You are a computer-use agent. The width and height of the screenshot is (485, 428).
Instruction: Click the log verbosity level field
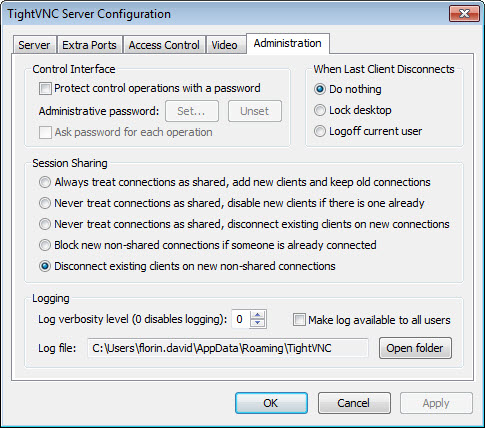coord(241,319)
